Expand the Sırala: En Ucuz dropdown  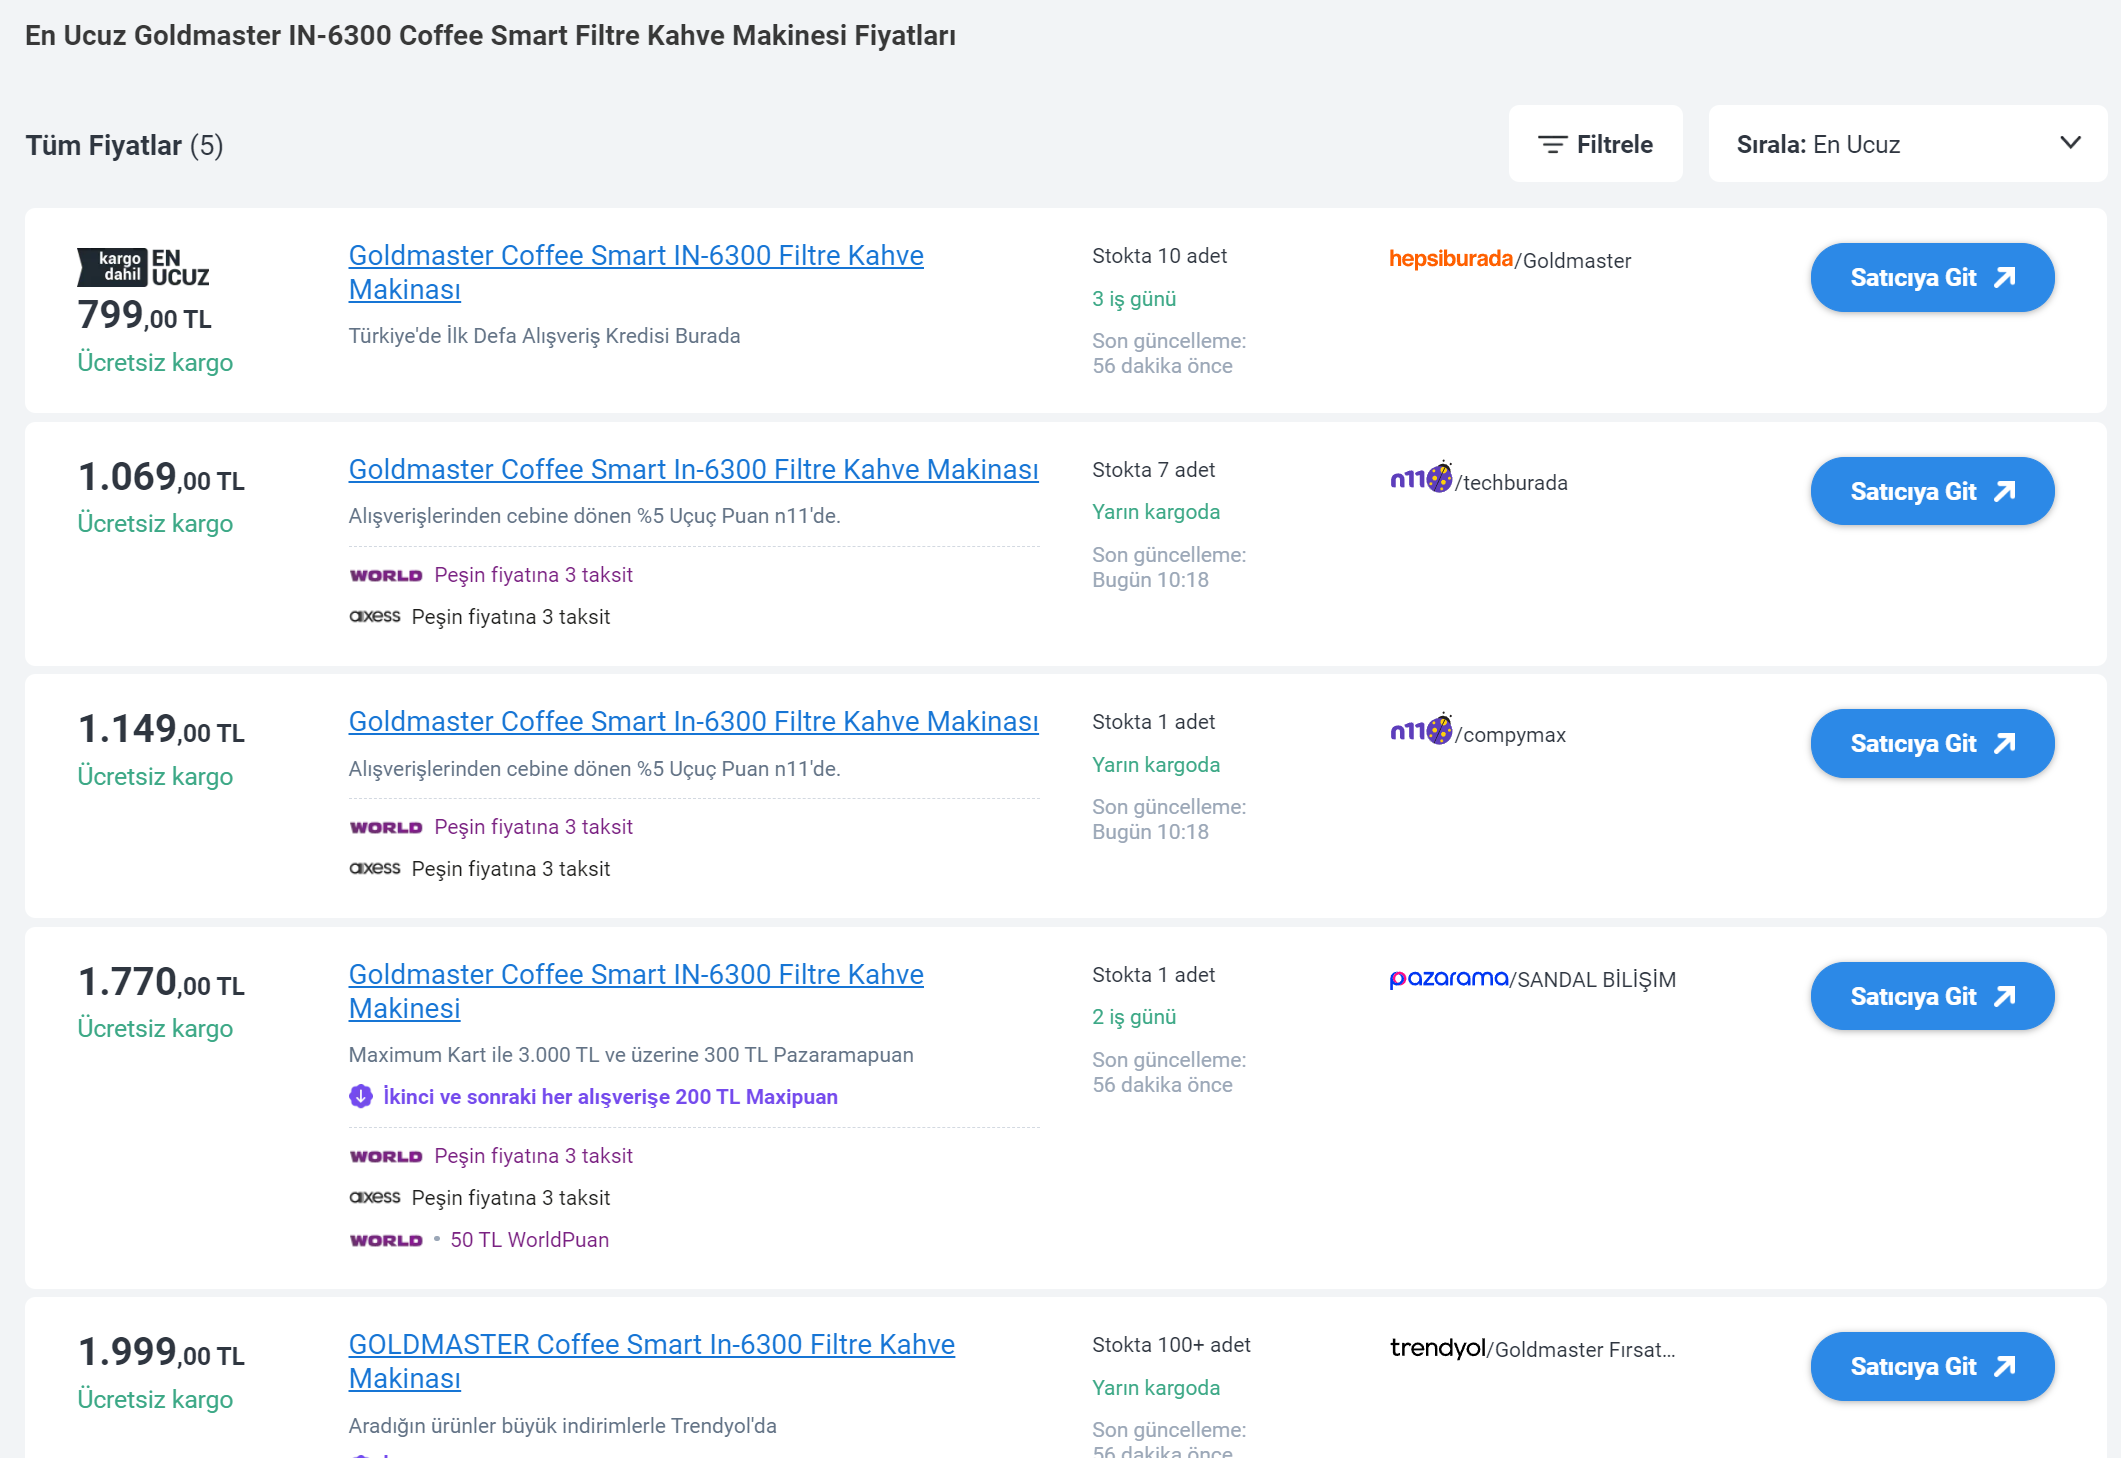click(x=1907, y=144)
